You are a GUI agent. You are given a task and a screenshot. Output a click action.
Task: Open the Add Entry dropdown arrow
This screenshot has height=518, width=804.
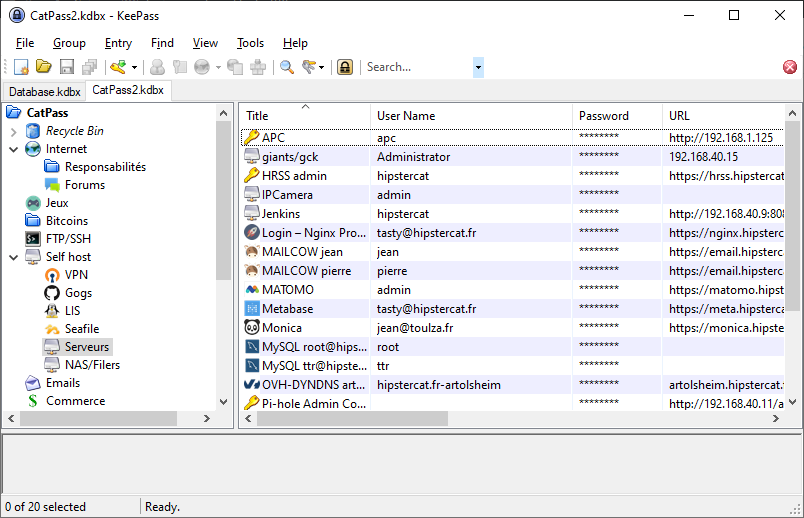[x=134, y=67]
